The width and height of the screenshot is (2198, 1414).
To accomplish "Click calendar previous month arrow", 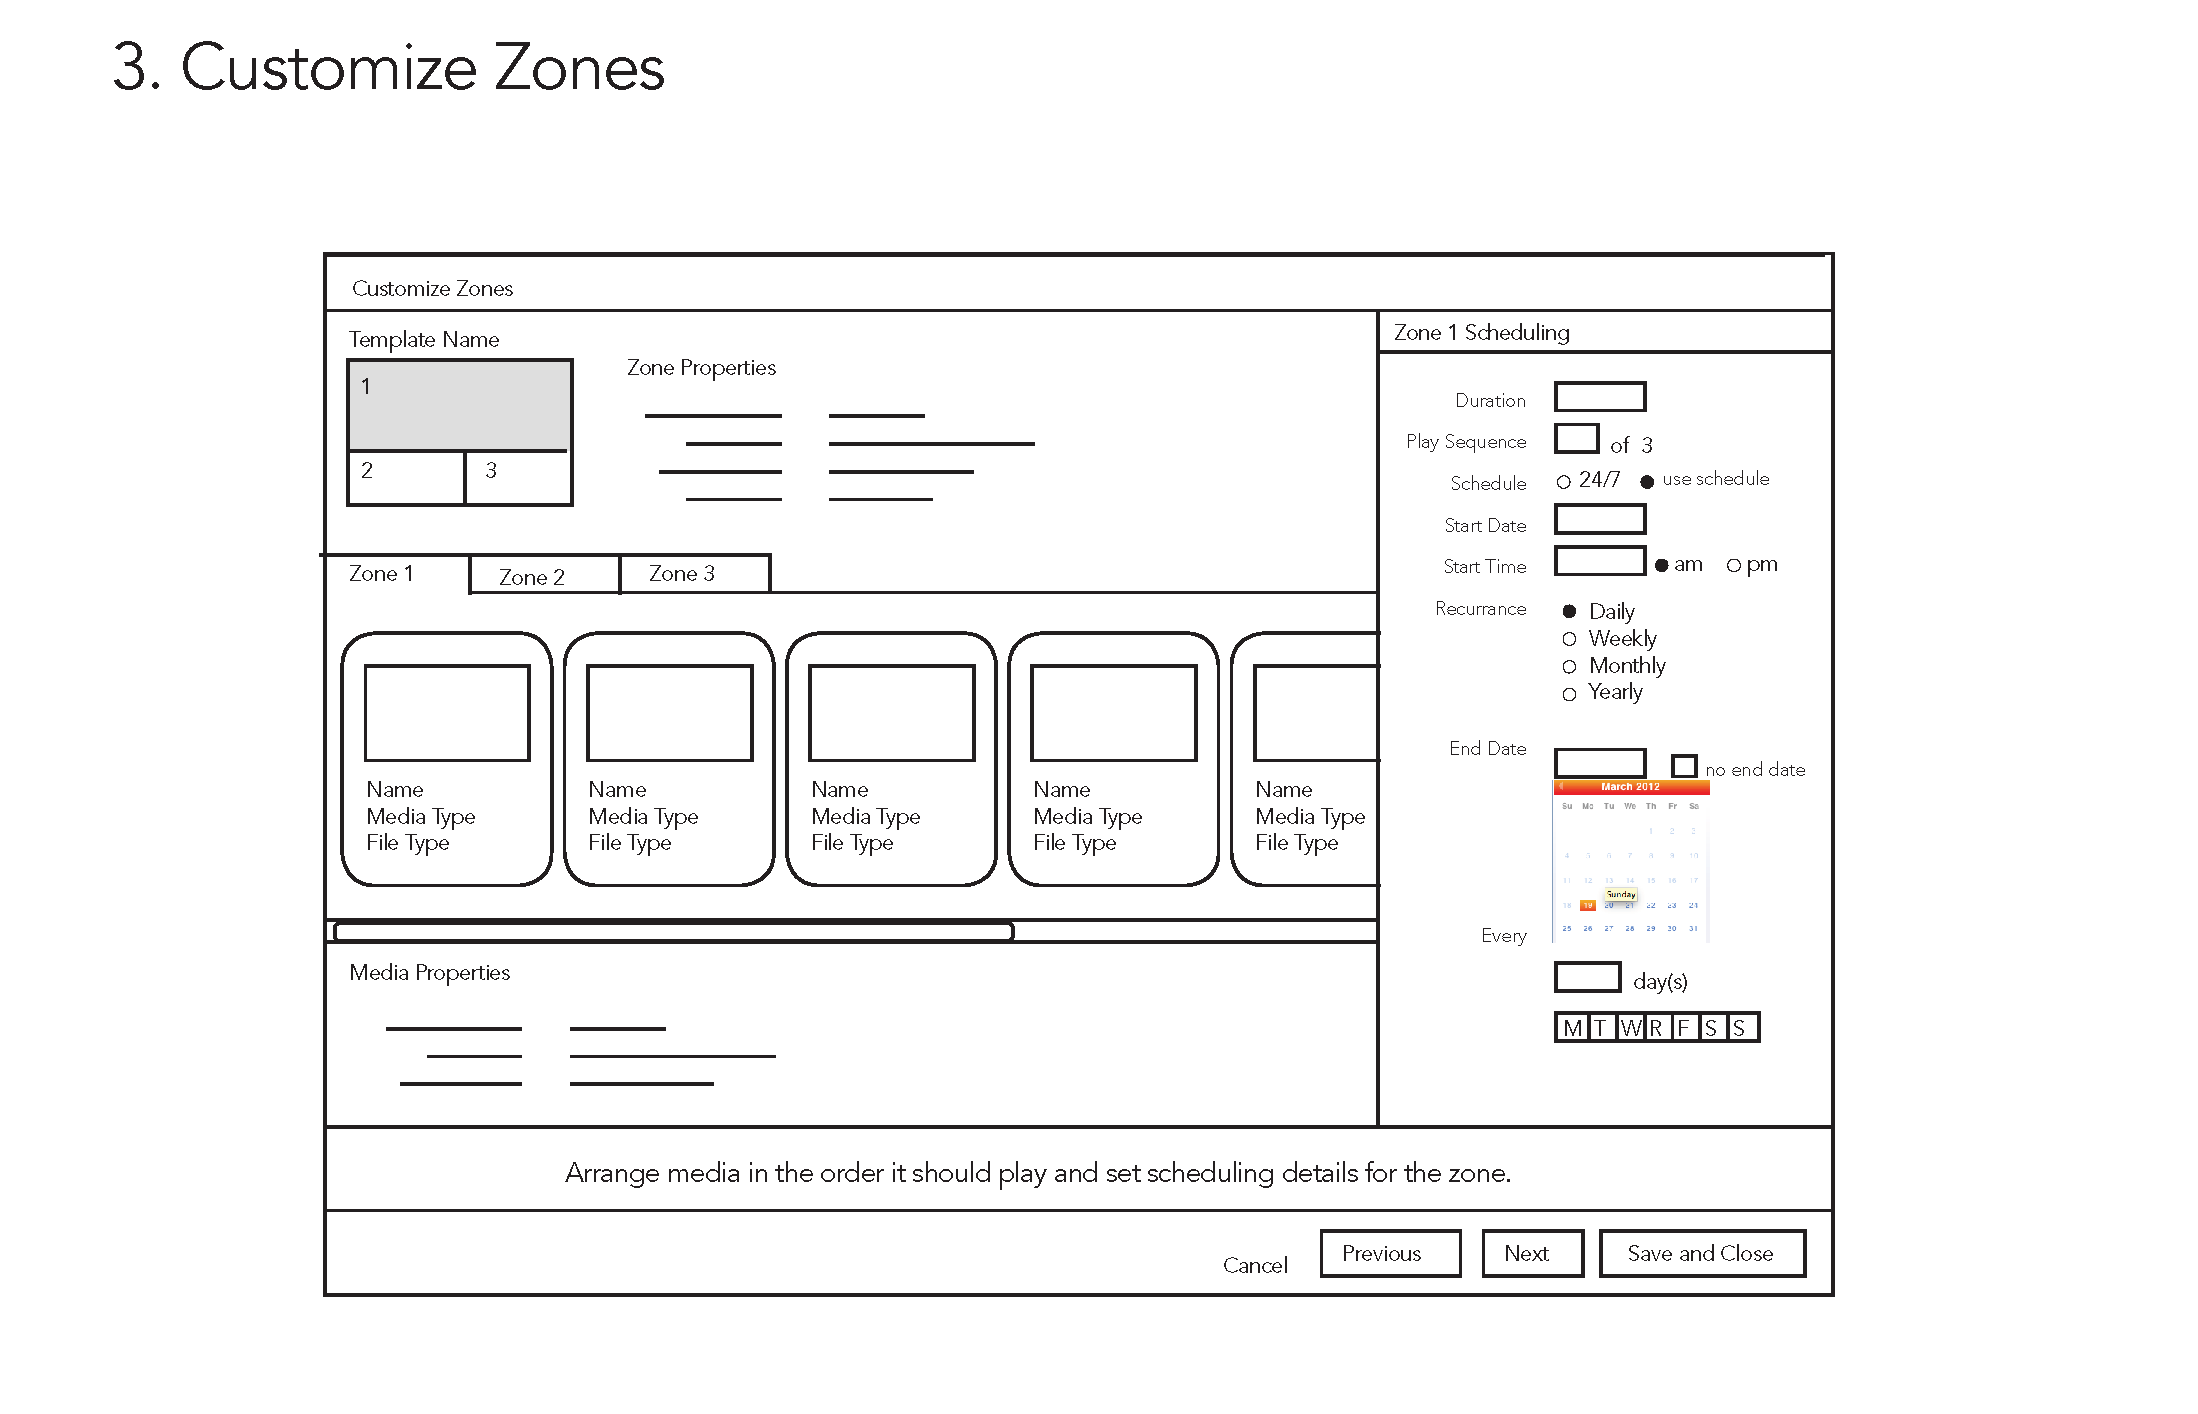I will tap(1561, 787).
